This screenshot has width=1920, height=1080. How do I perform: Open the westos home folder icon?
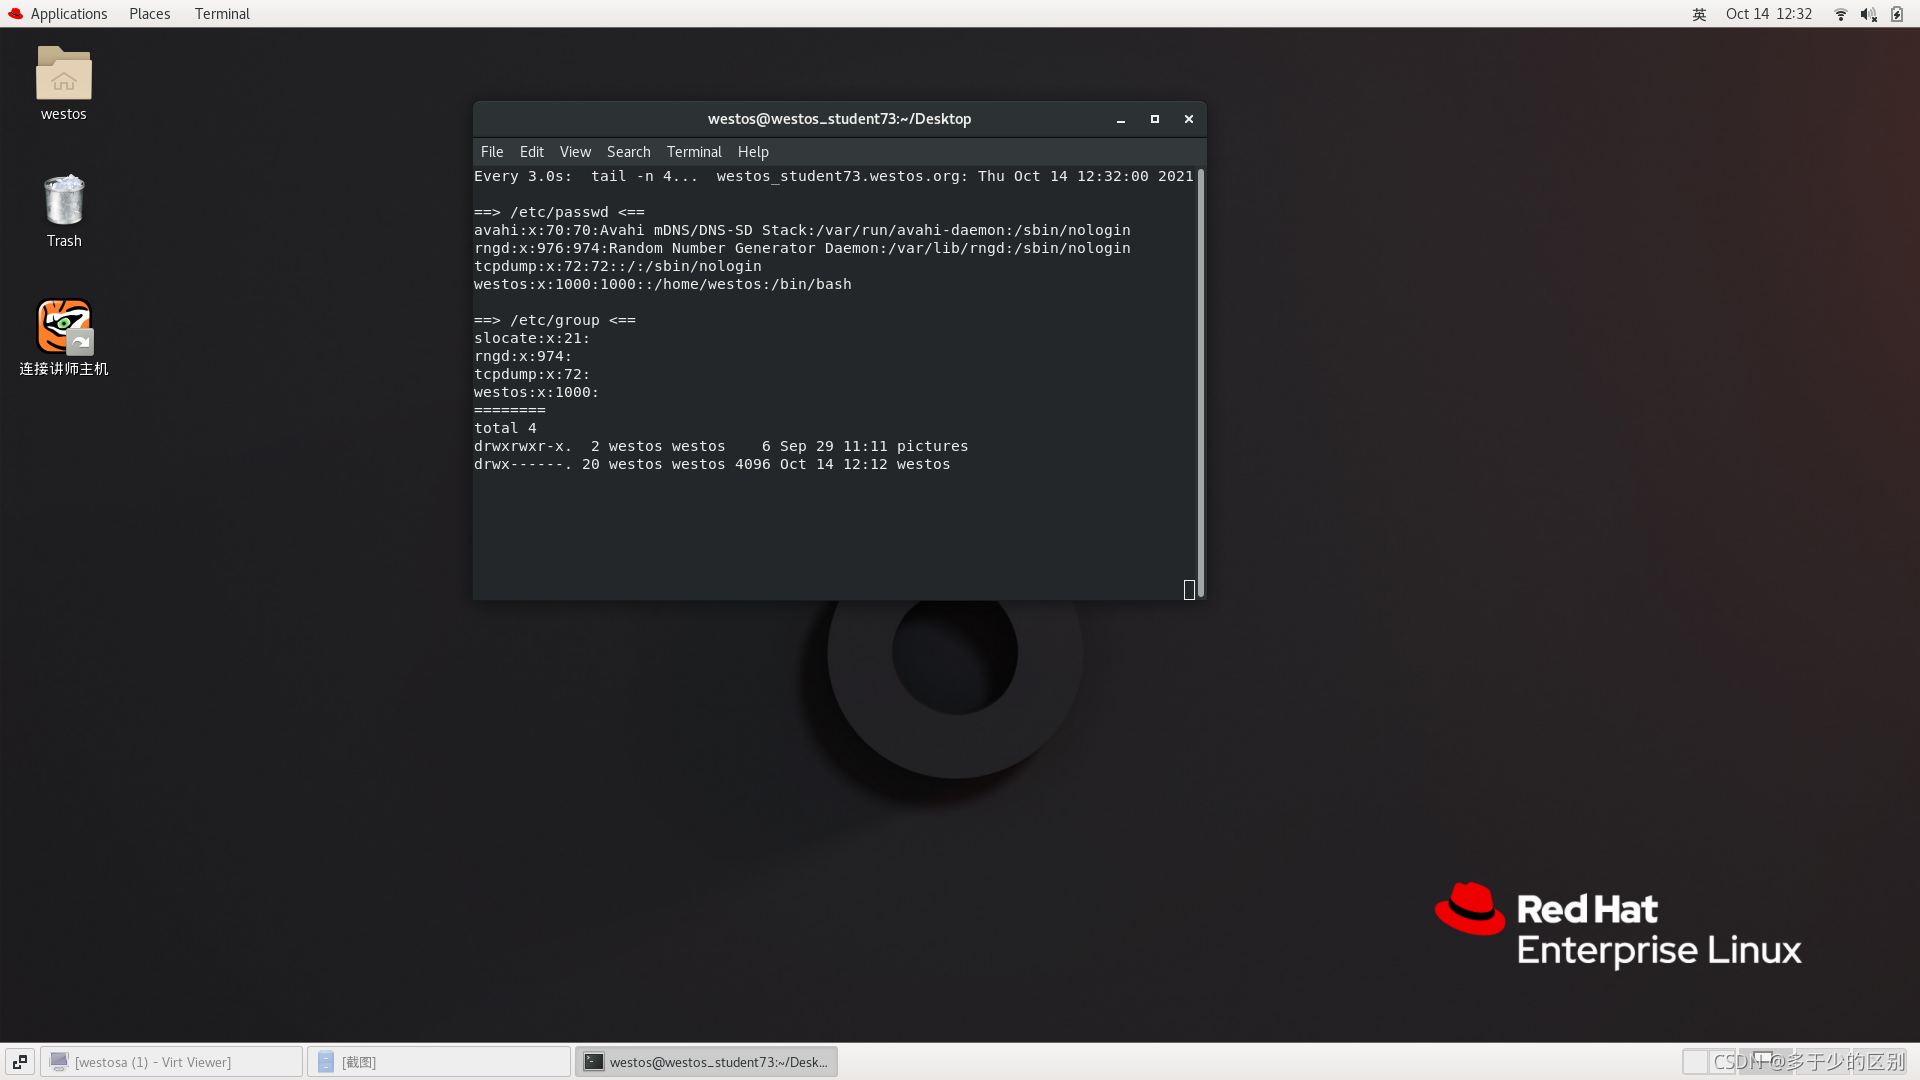pos(63,75)
